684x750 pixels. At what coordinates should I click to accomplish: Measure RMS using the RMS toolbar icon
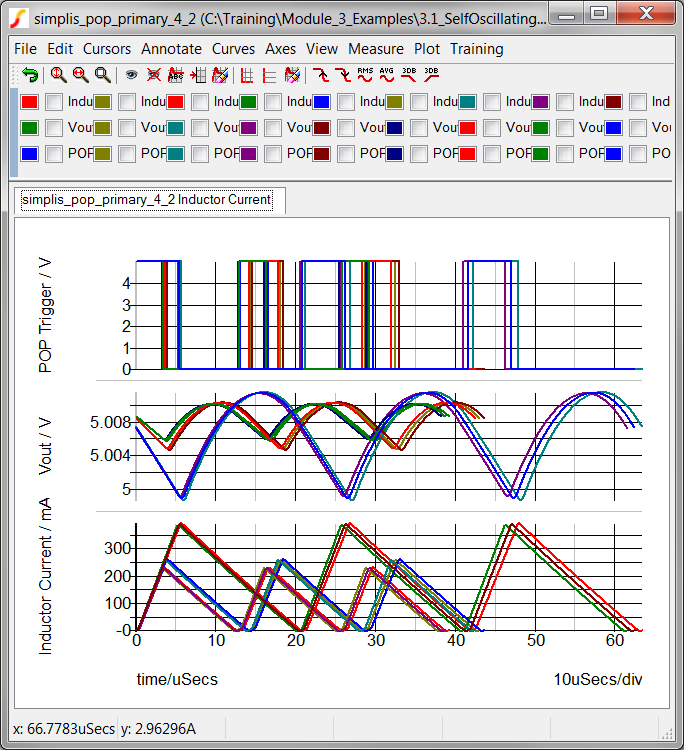[365, 75]
